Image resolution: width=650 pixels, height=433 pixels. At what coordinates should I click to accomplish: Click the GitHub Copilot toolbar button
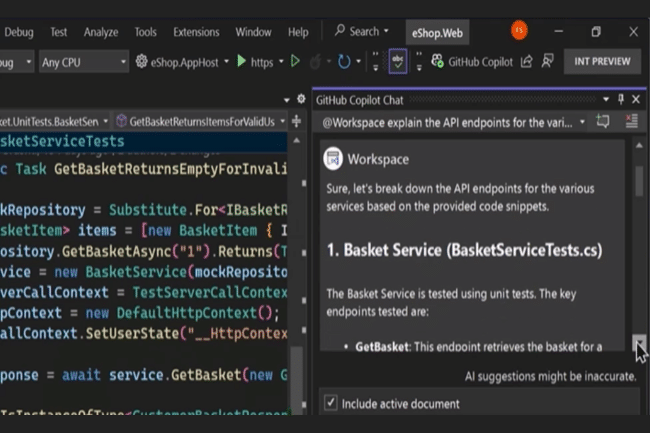coord(472,62)
